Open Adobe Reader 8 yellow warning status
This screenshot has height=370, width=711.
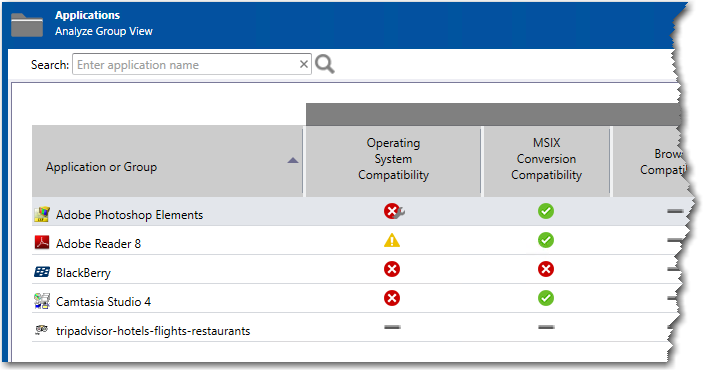tap(392, 240)
